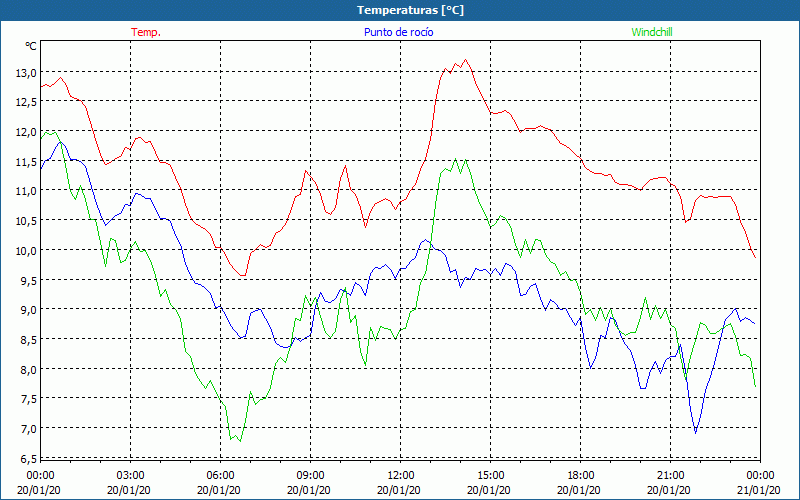Click the '20/01/20' date under 21:00
The height and width of the screenshot is (500, 800).
point(669,490)
